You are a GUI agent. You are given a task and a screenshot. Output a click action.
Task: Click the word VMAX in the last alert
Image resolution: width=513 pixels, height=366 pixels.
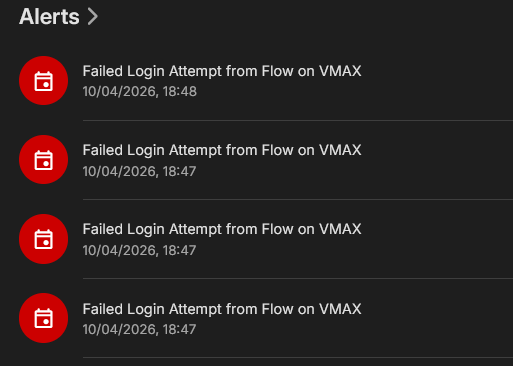pyautogui.click(x=340, y=309)
